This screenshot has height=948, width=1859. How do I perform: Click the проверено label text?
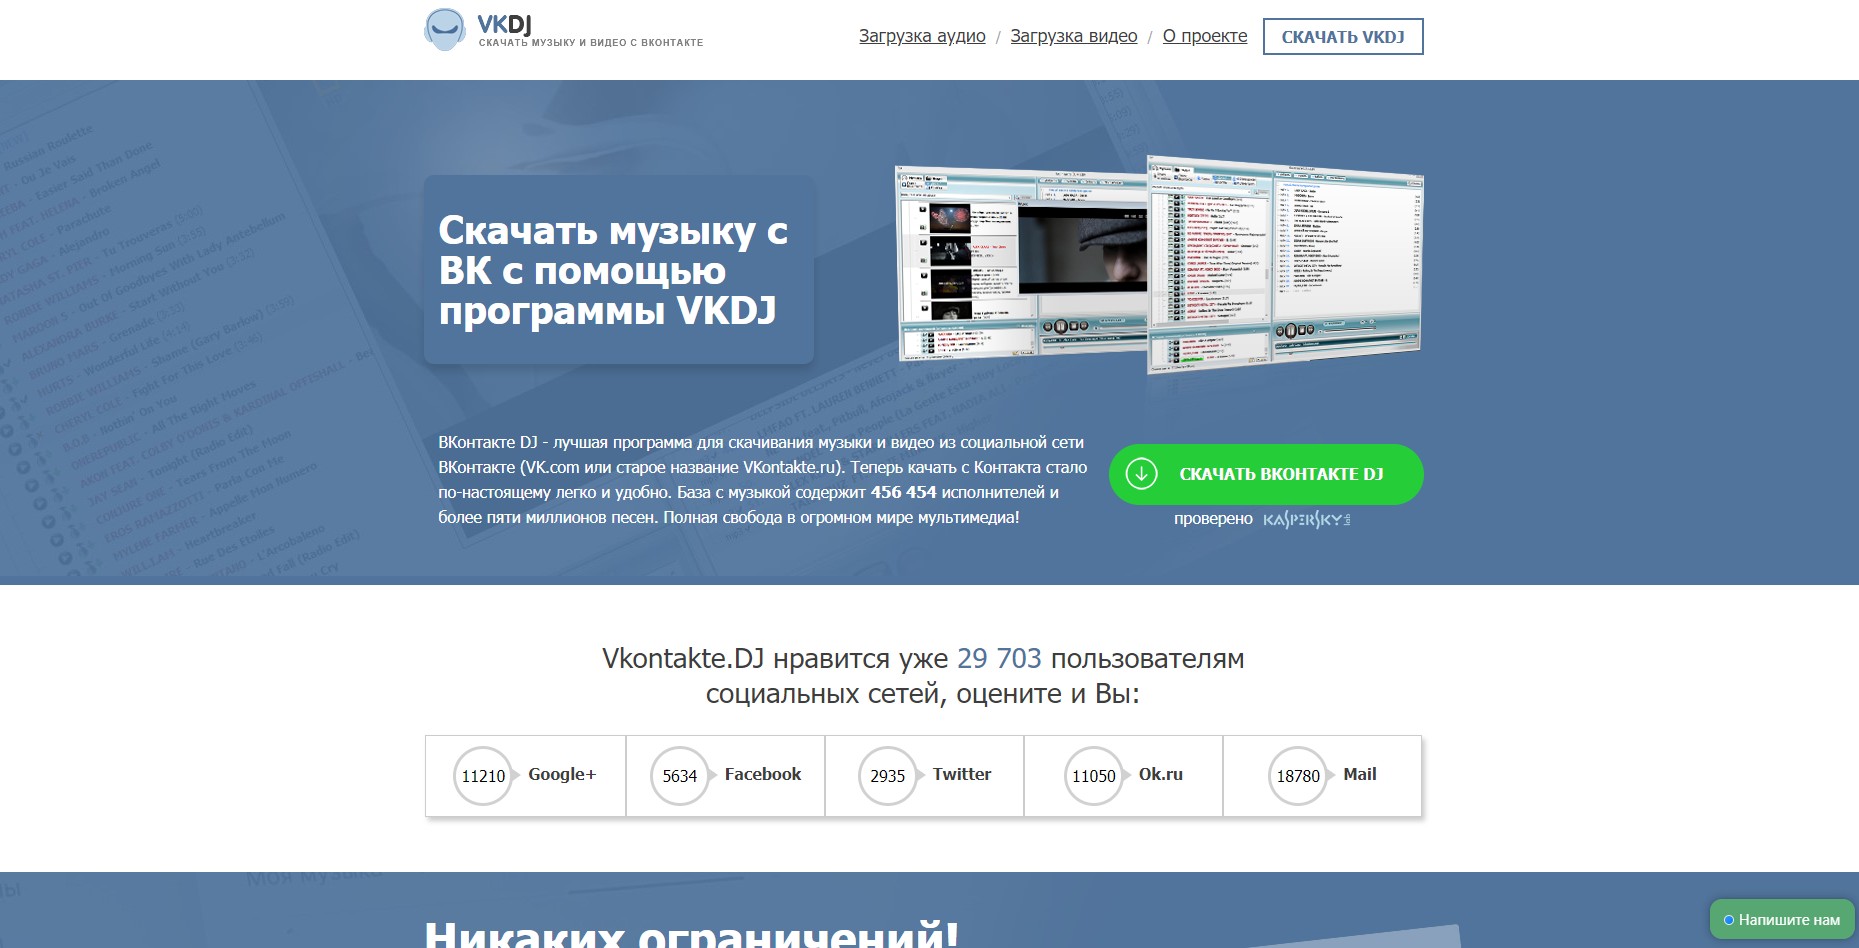pos(1213,519)
